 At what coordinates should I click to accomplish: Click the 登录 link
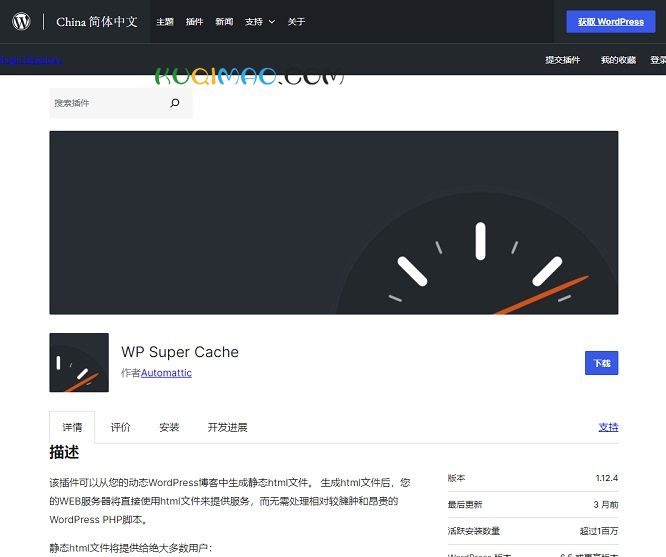click(658, 60)
